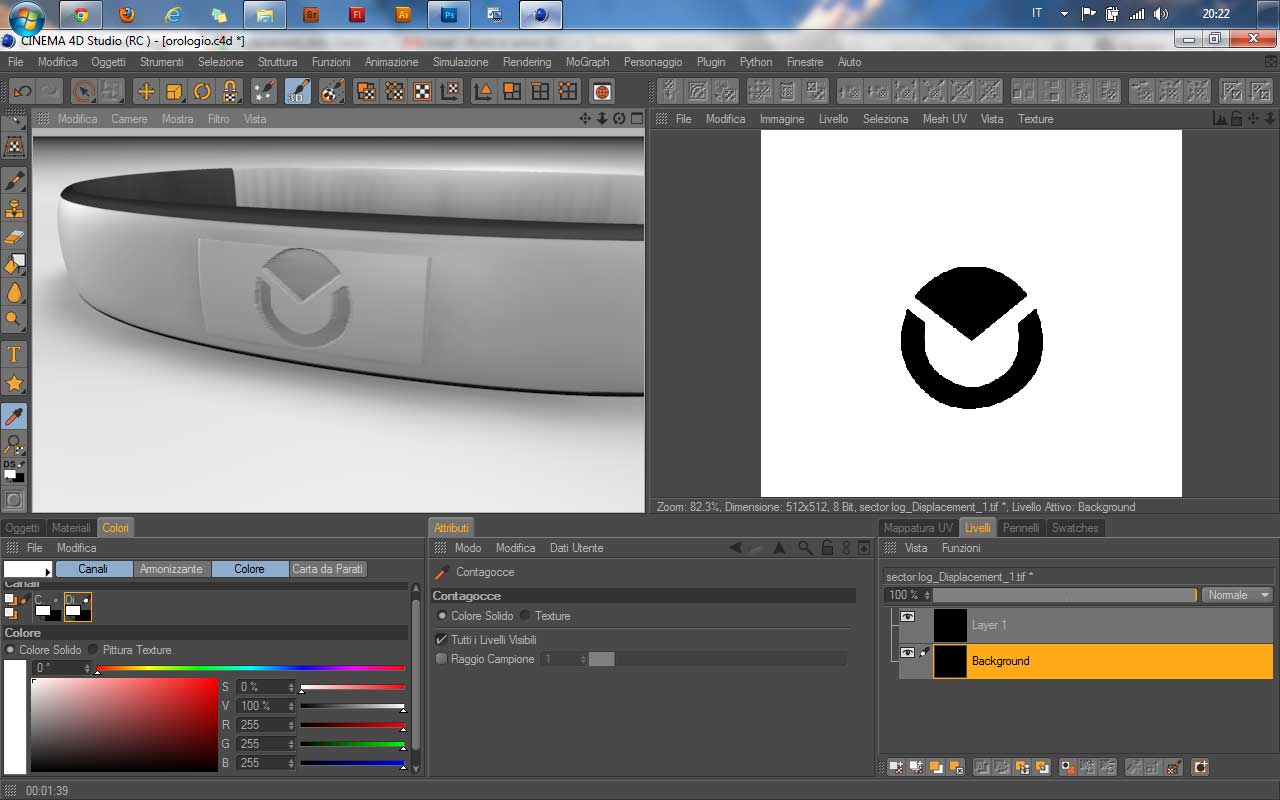
Task: Open the Swatches tab
Action: tap(1075, 528)
